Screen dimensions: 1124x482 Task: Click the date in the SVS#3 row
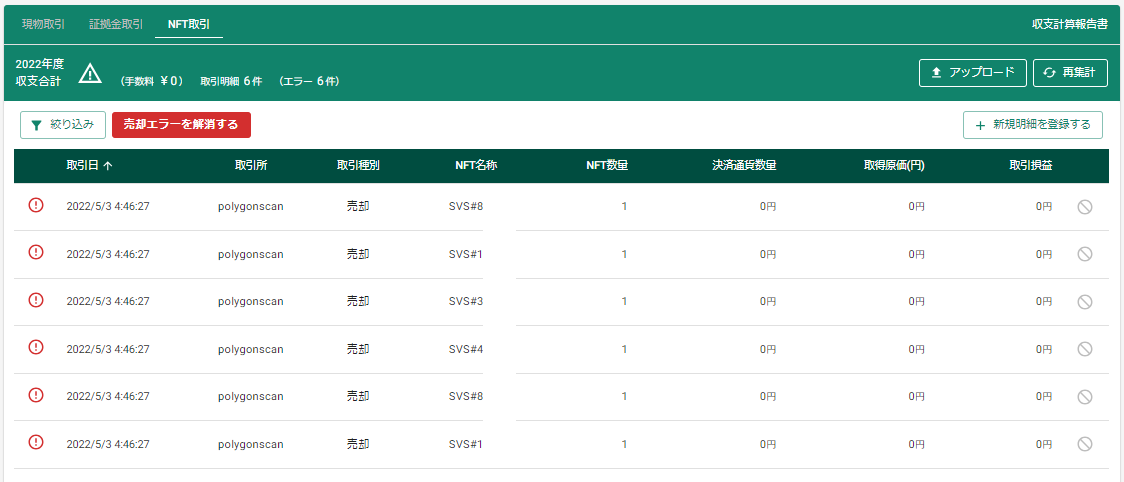point(108,301)
